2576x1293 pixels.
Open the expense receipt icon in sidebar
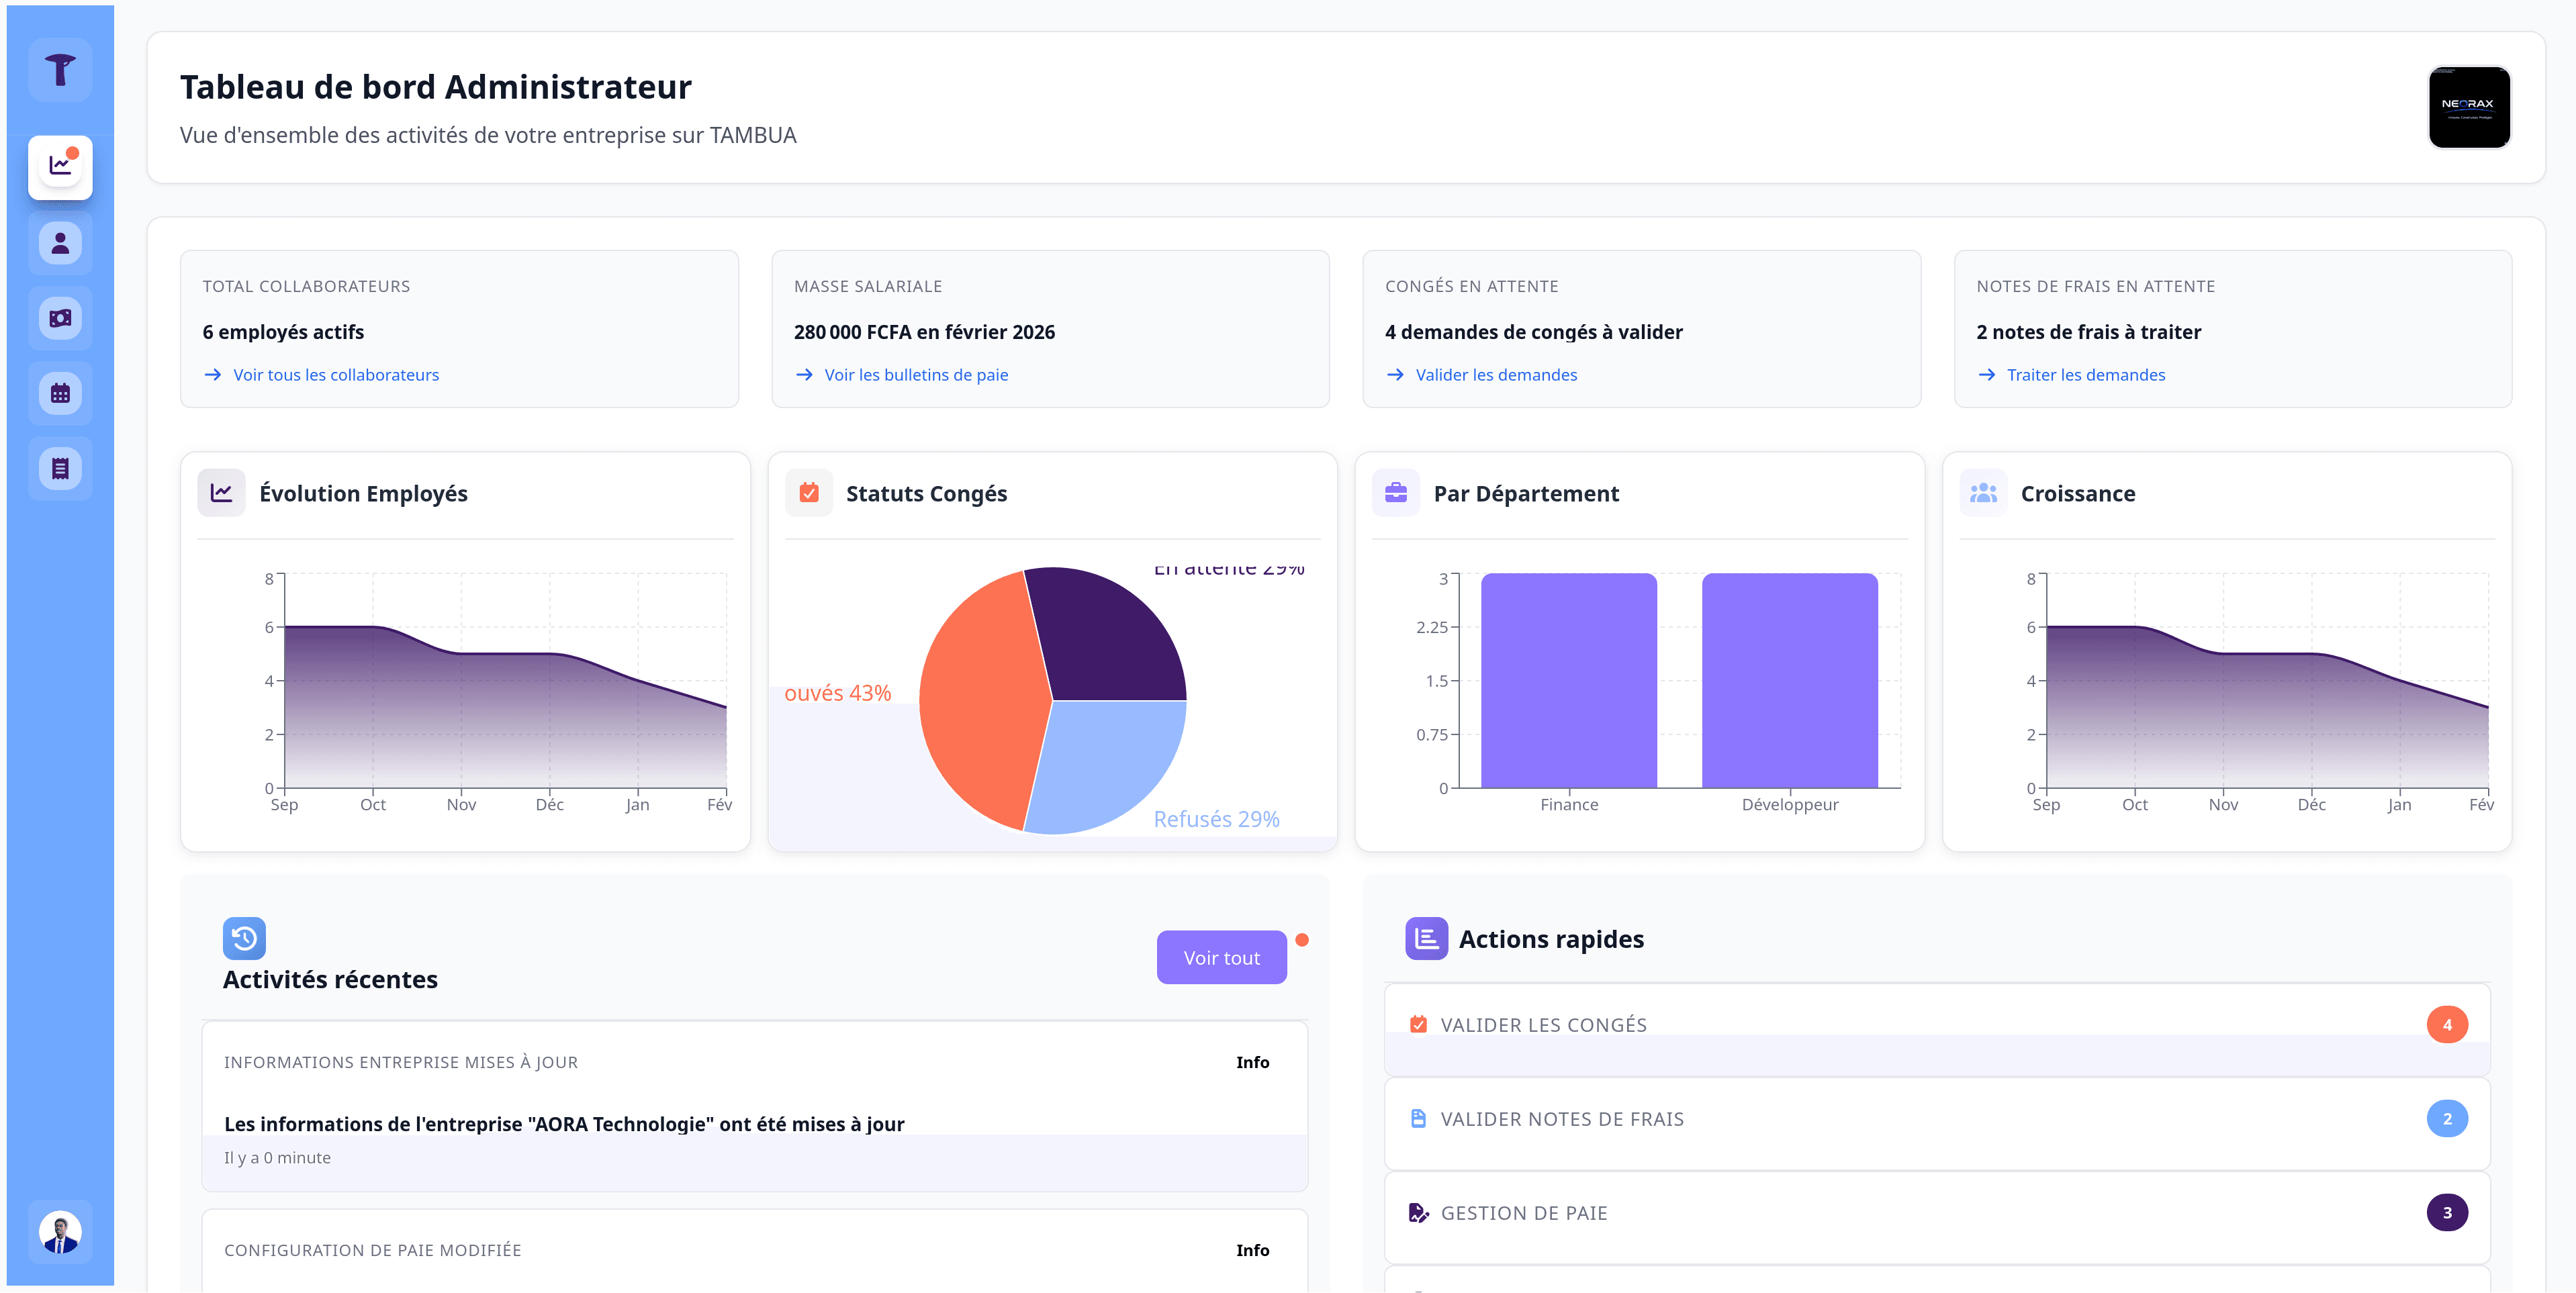pos(60,468)
